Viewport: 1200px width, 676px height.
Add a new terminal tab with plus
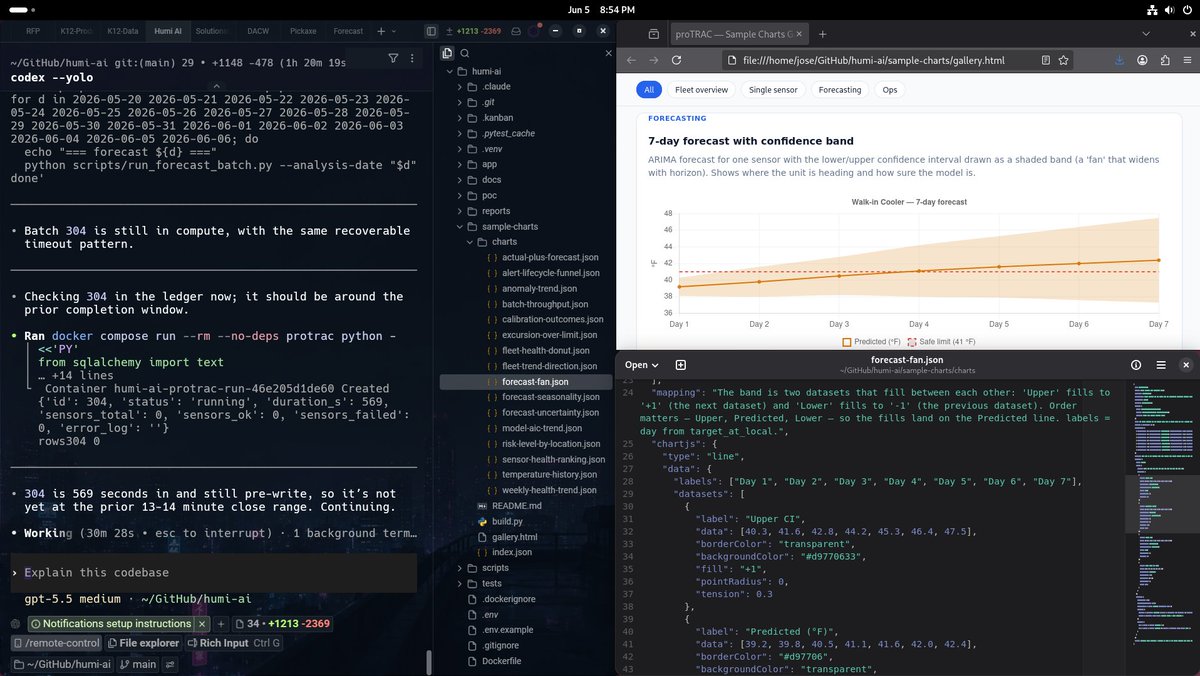(381, 31)
